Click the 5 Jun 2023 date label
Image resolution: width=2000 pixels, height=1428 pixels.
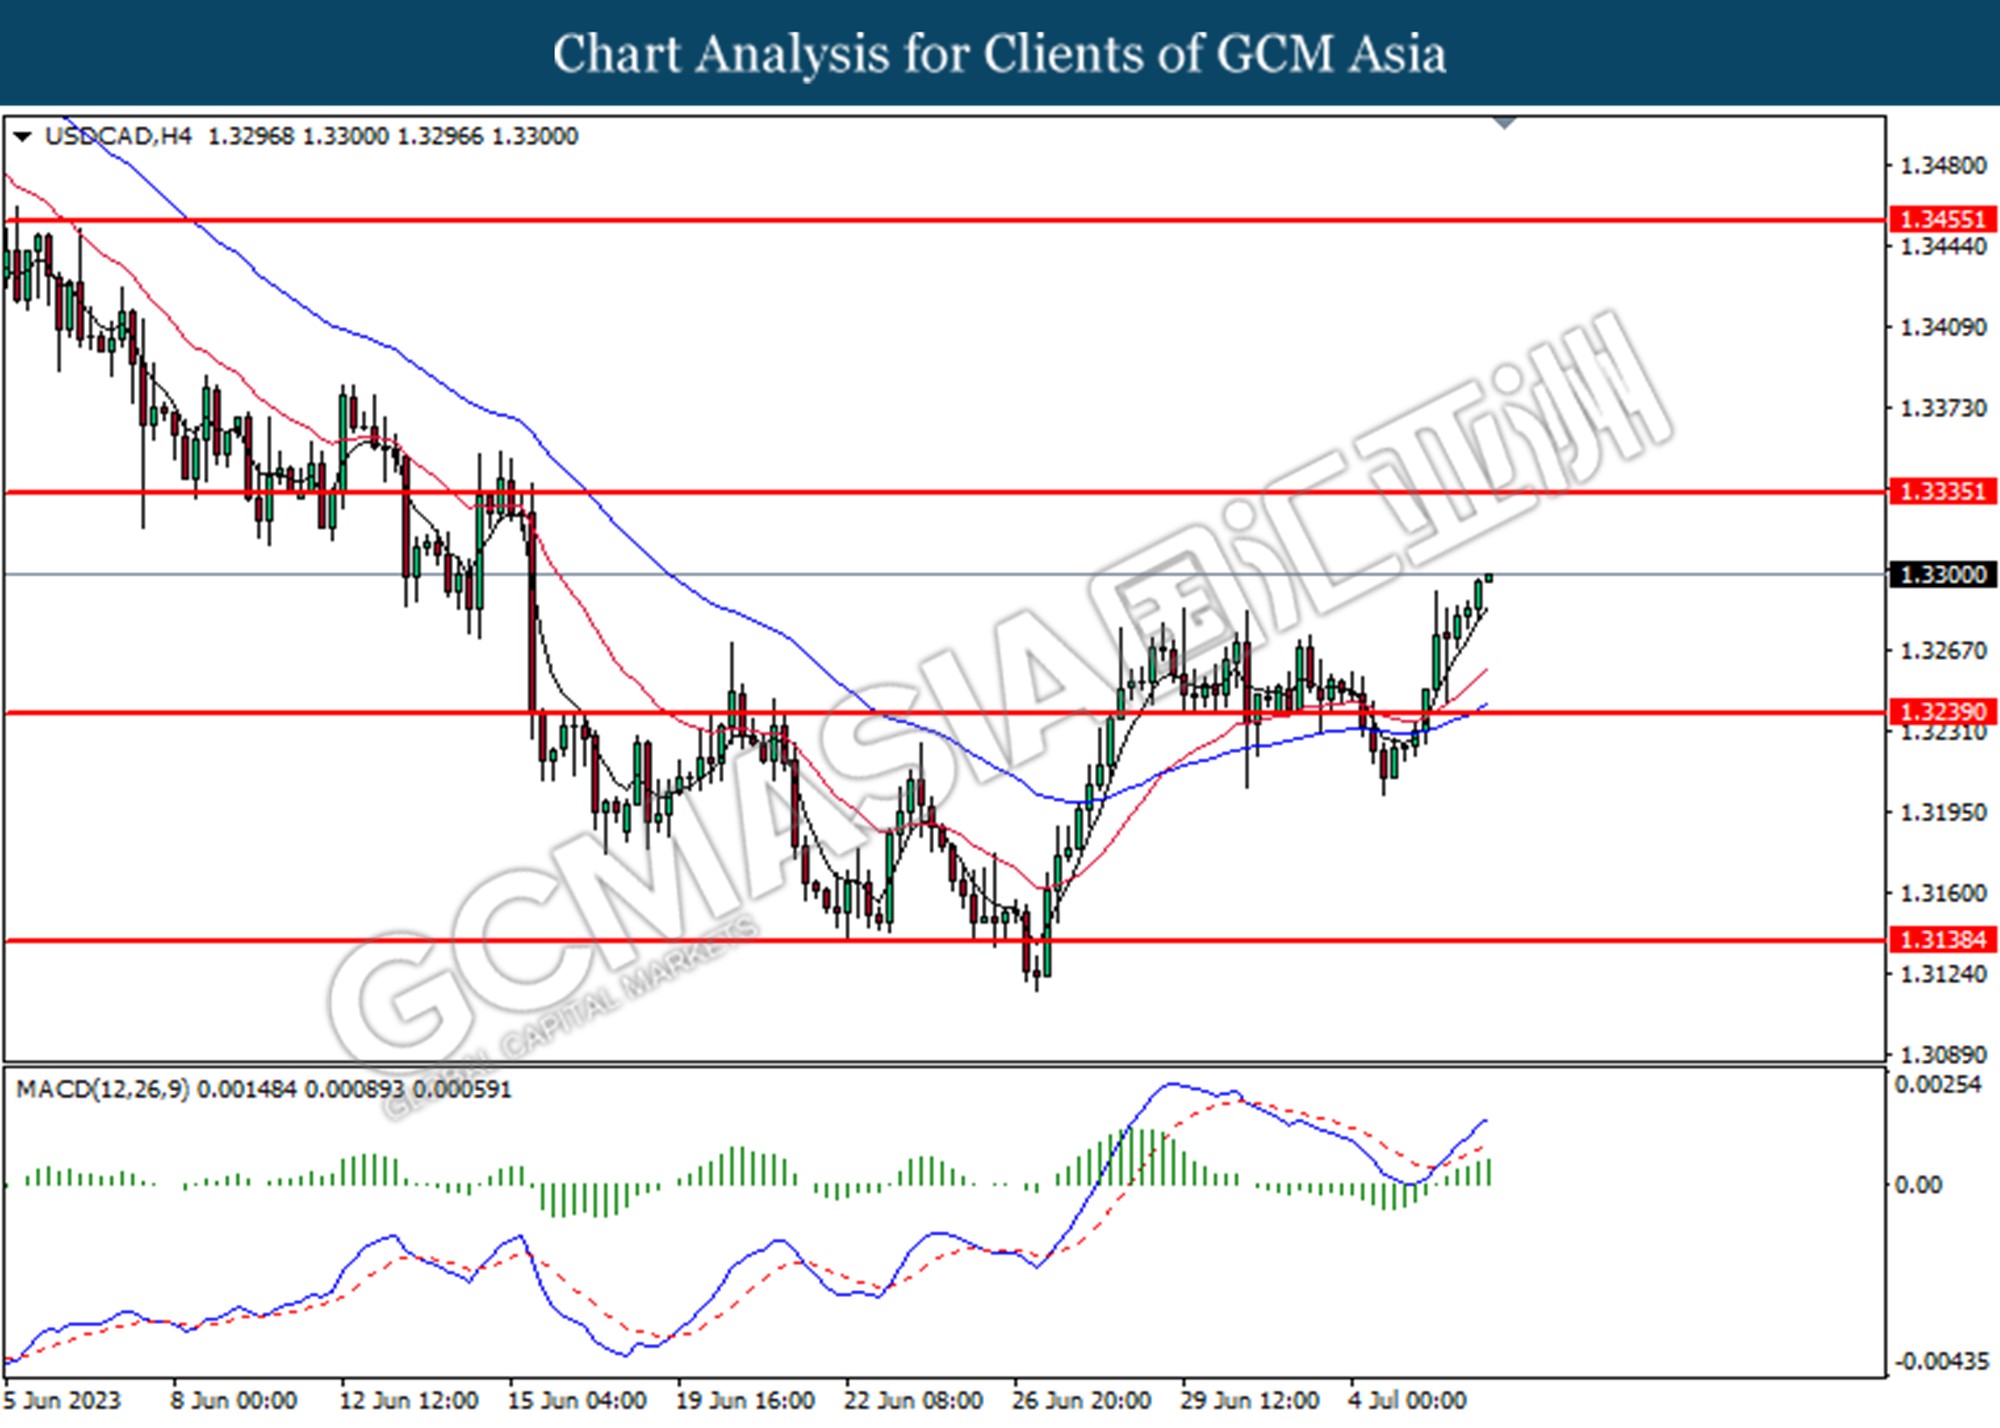click(62, 1400)
